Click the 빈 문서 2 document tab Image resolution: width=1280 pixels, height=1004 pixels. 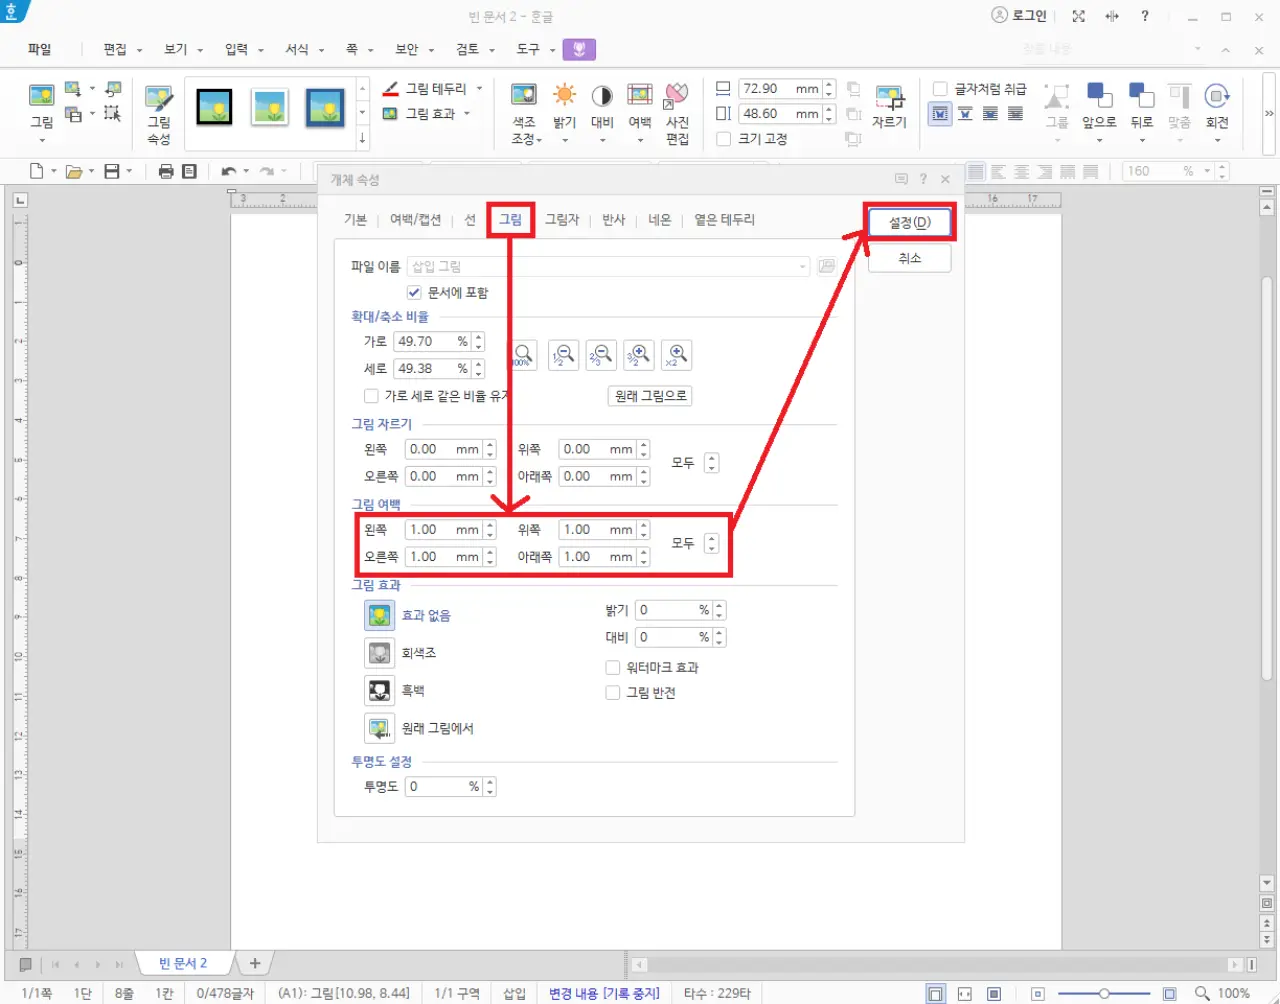click(x=183, y=963)
